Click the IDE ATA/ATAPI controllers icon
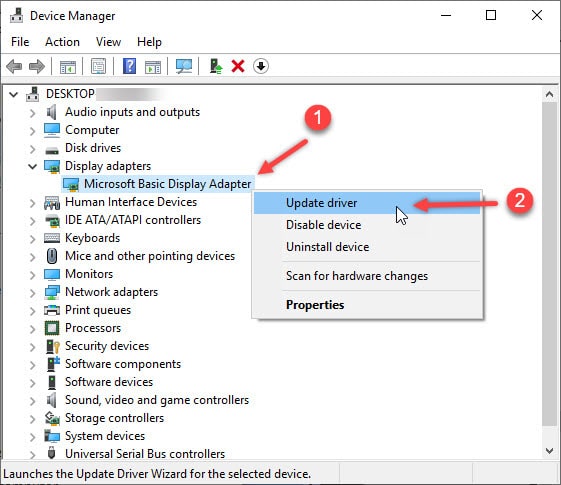This screenshot has width=561, height=485. tap(52, 220)
